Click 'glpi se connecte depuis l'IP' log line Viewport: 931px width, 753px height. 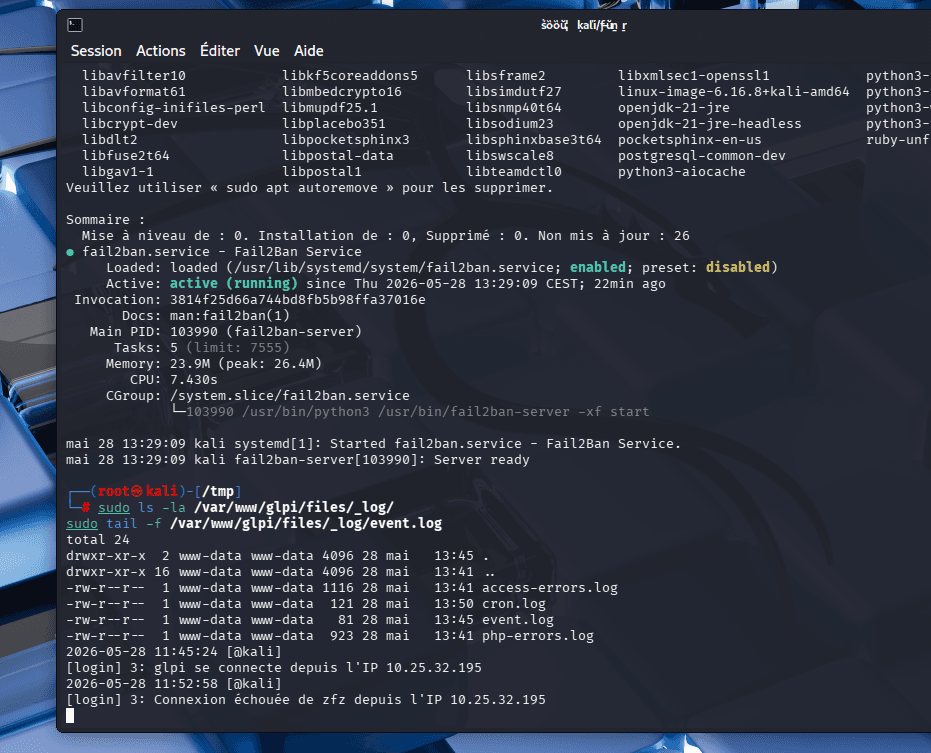click(274, 668)
